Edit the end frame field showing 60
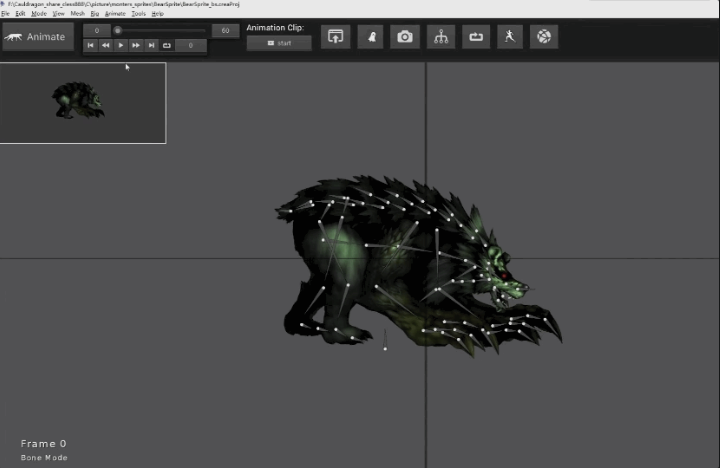 pyautogui.click(x=225, y=30)
